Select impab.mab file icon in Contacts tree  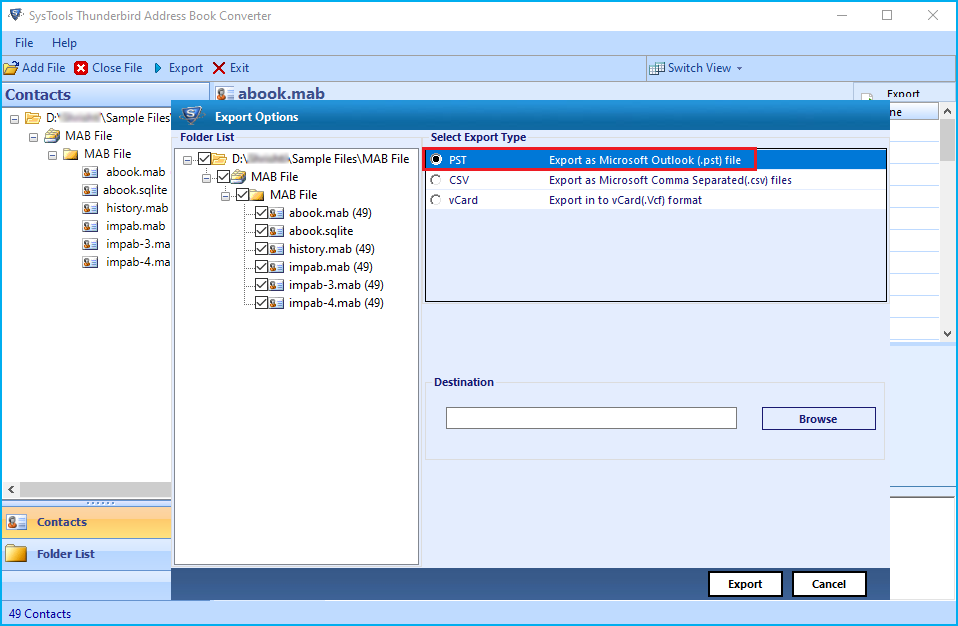pos(91,226)
